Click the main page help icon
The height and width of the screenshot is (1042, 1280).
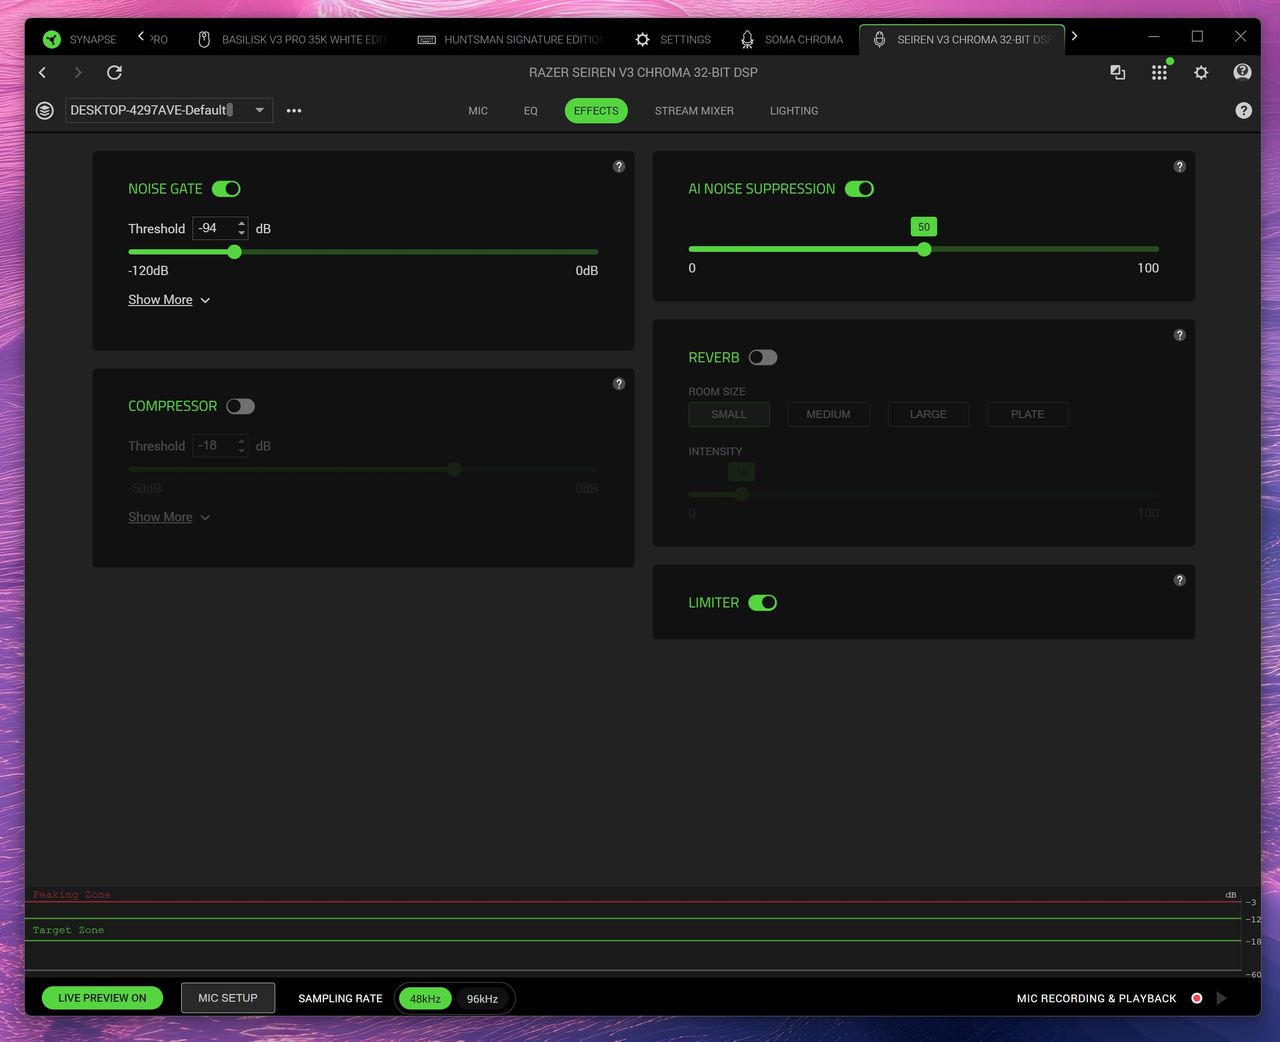pos(1243,111)
